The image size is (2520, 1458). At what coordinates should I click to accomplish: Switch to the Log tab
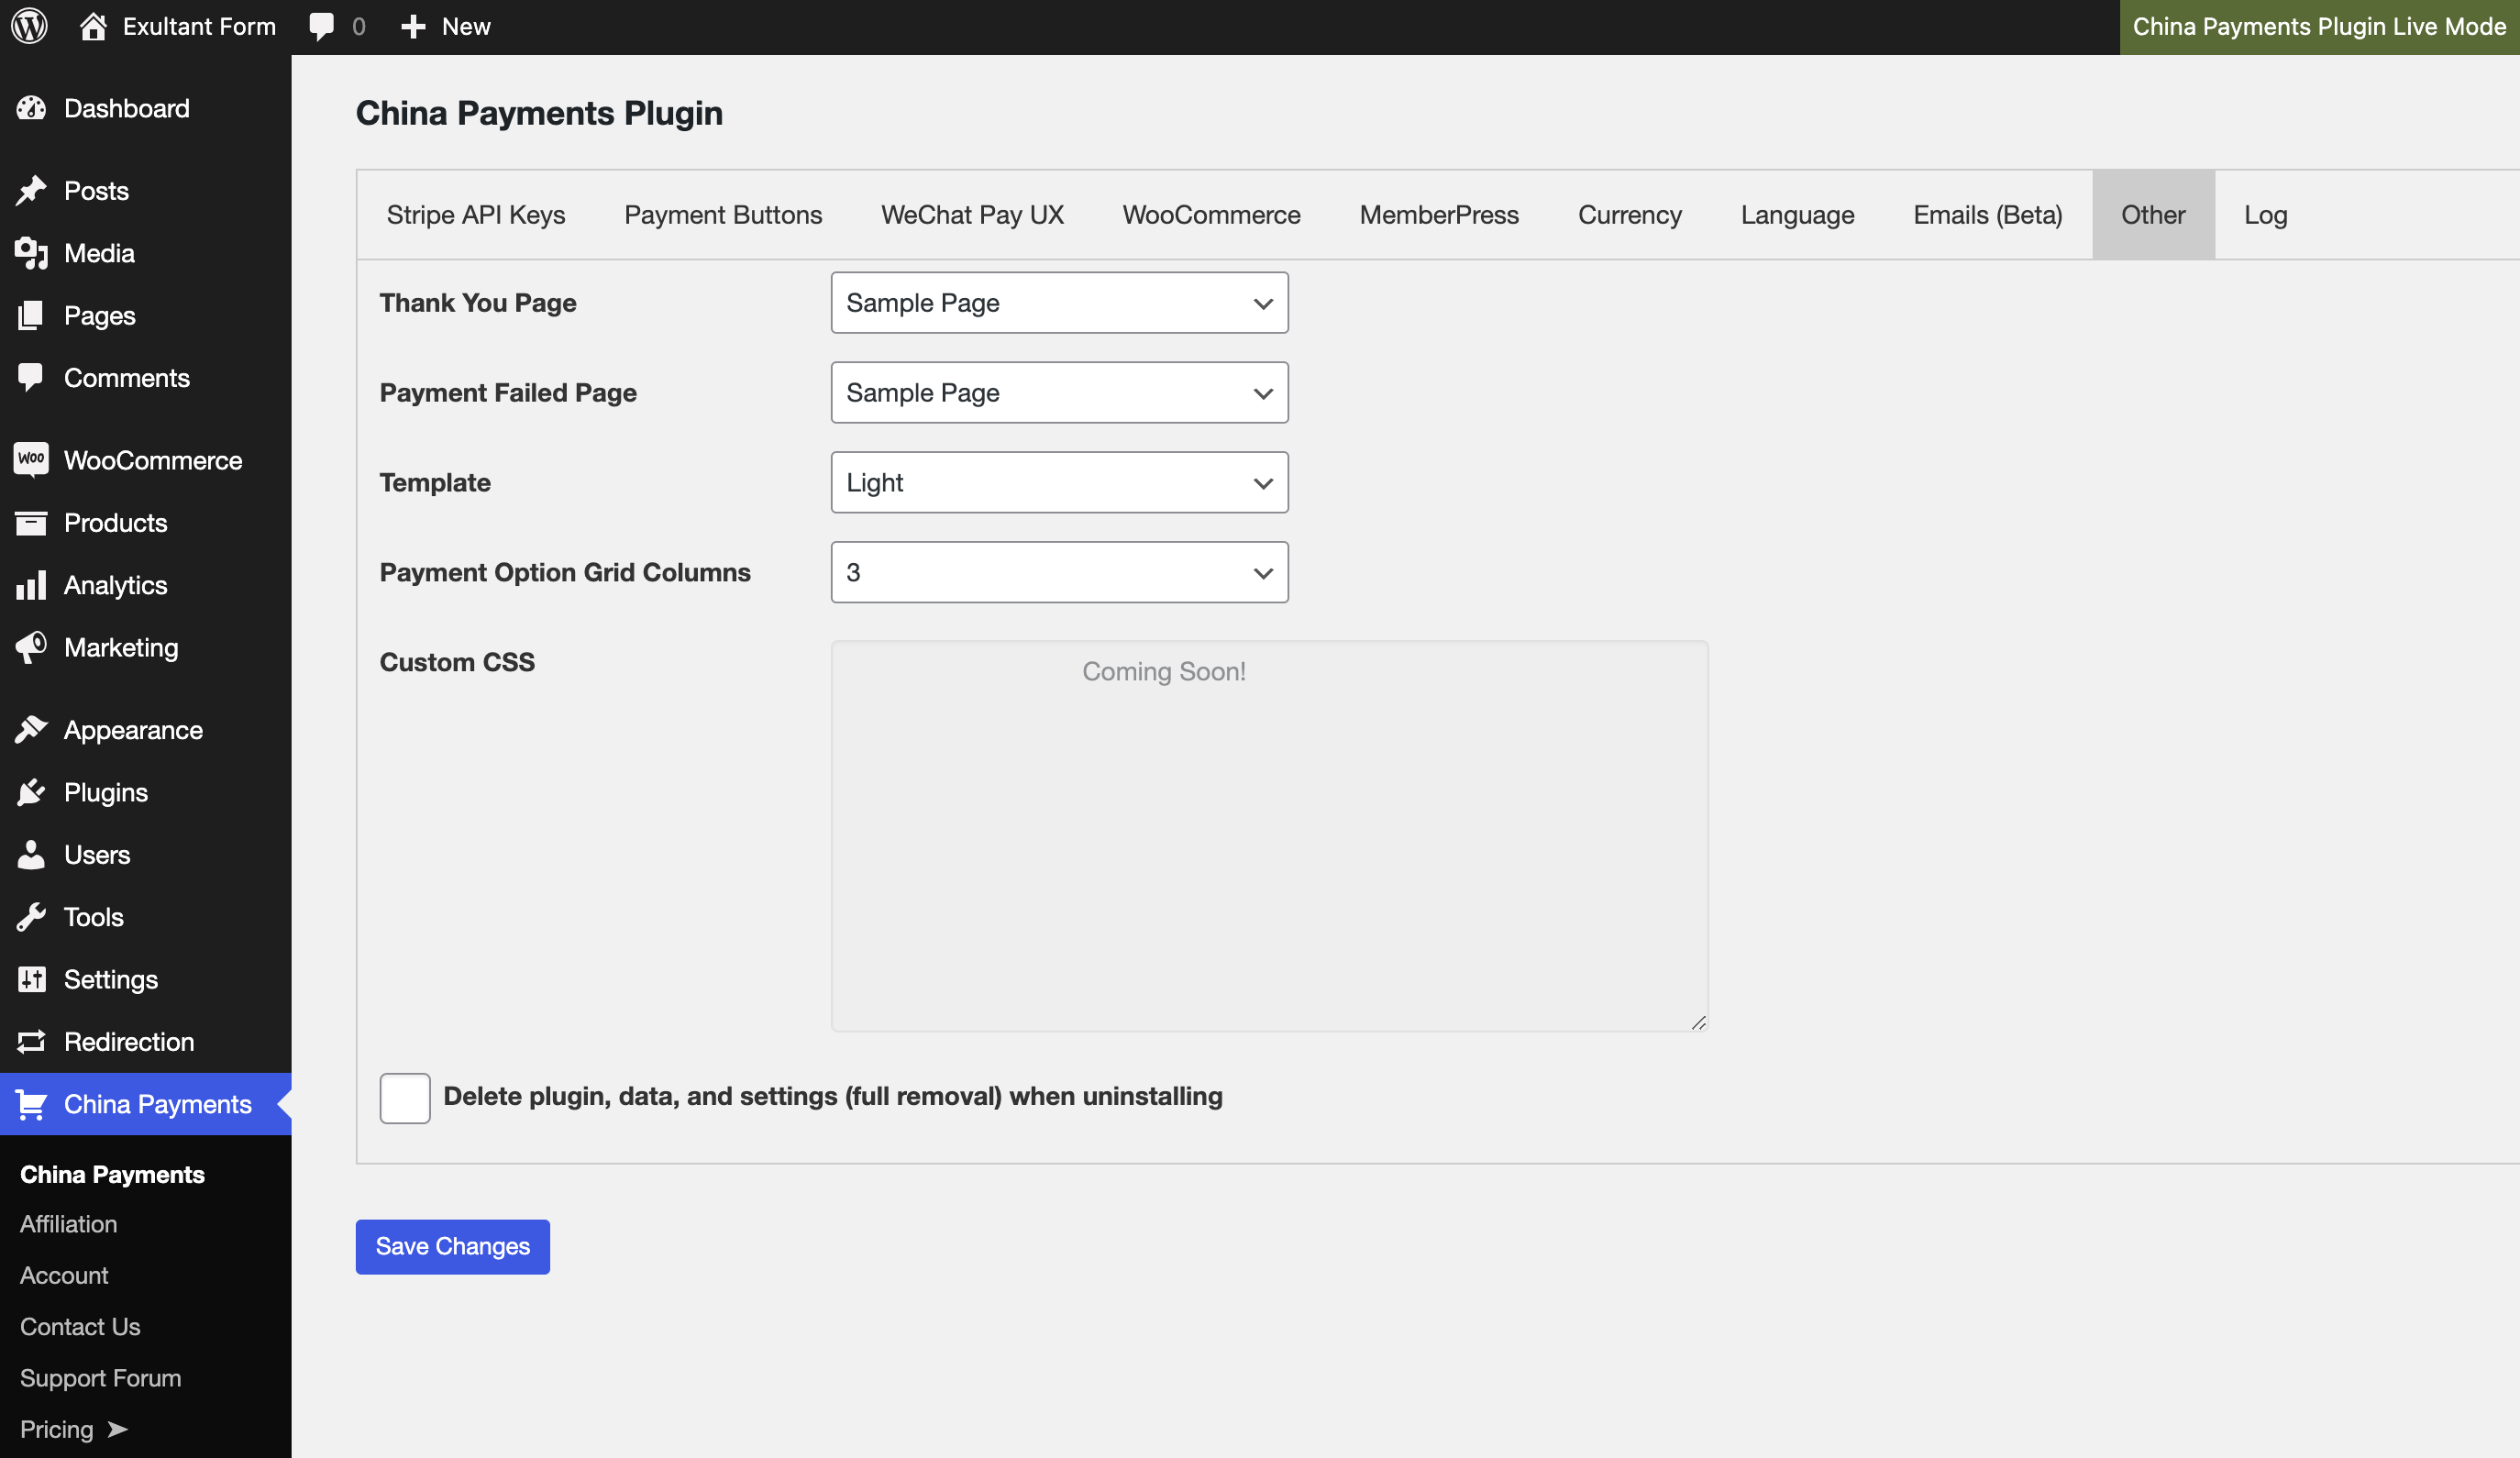point(2265,215)
